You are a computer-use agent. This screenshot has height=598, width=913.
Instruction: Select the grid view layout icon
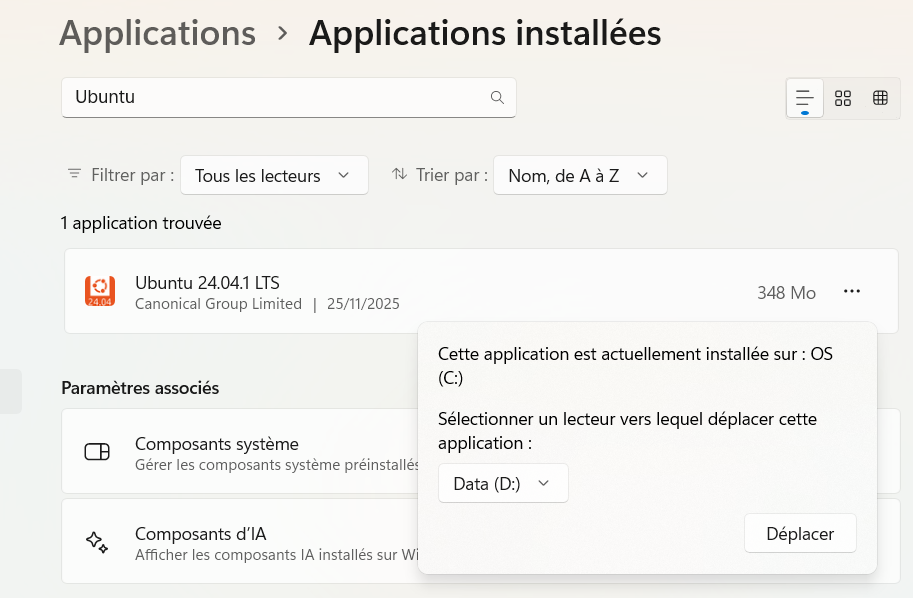tap(843, 97)
